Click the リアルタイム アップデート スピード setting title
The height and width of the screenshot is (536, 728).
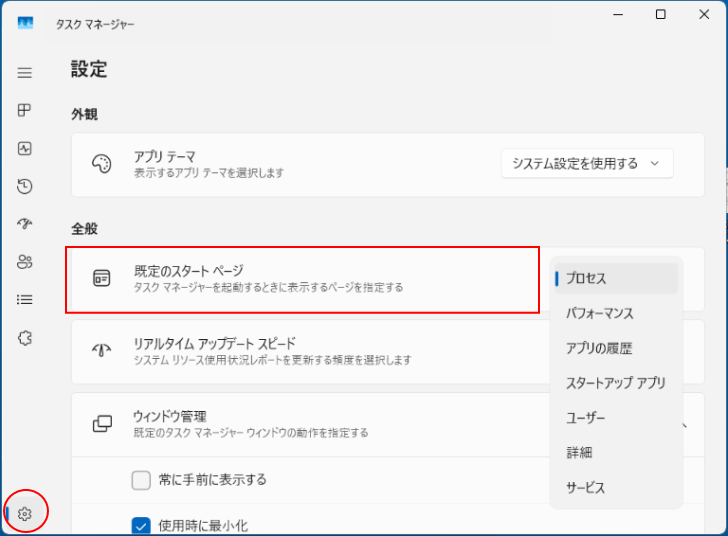click(x=214, y=344)
